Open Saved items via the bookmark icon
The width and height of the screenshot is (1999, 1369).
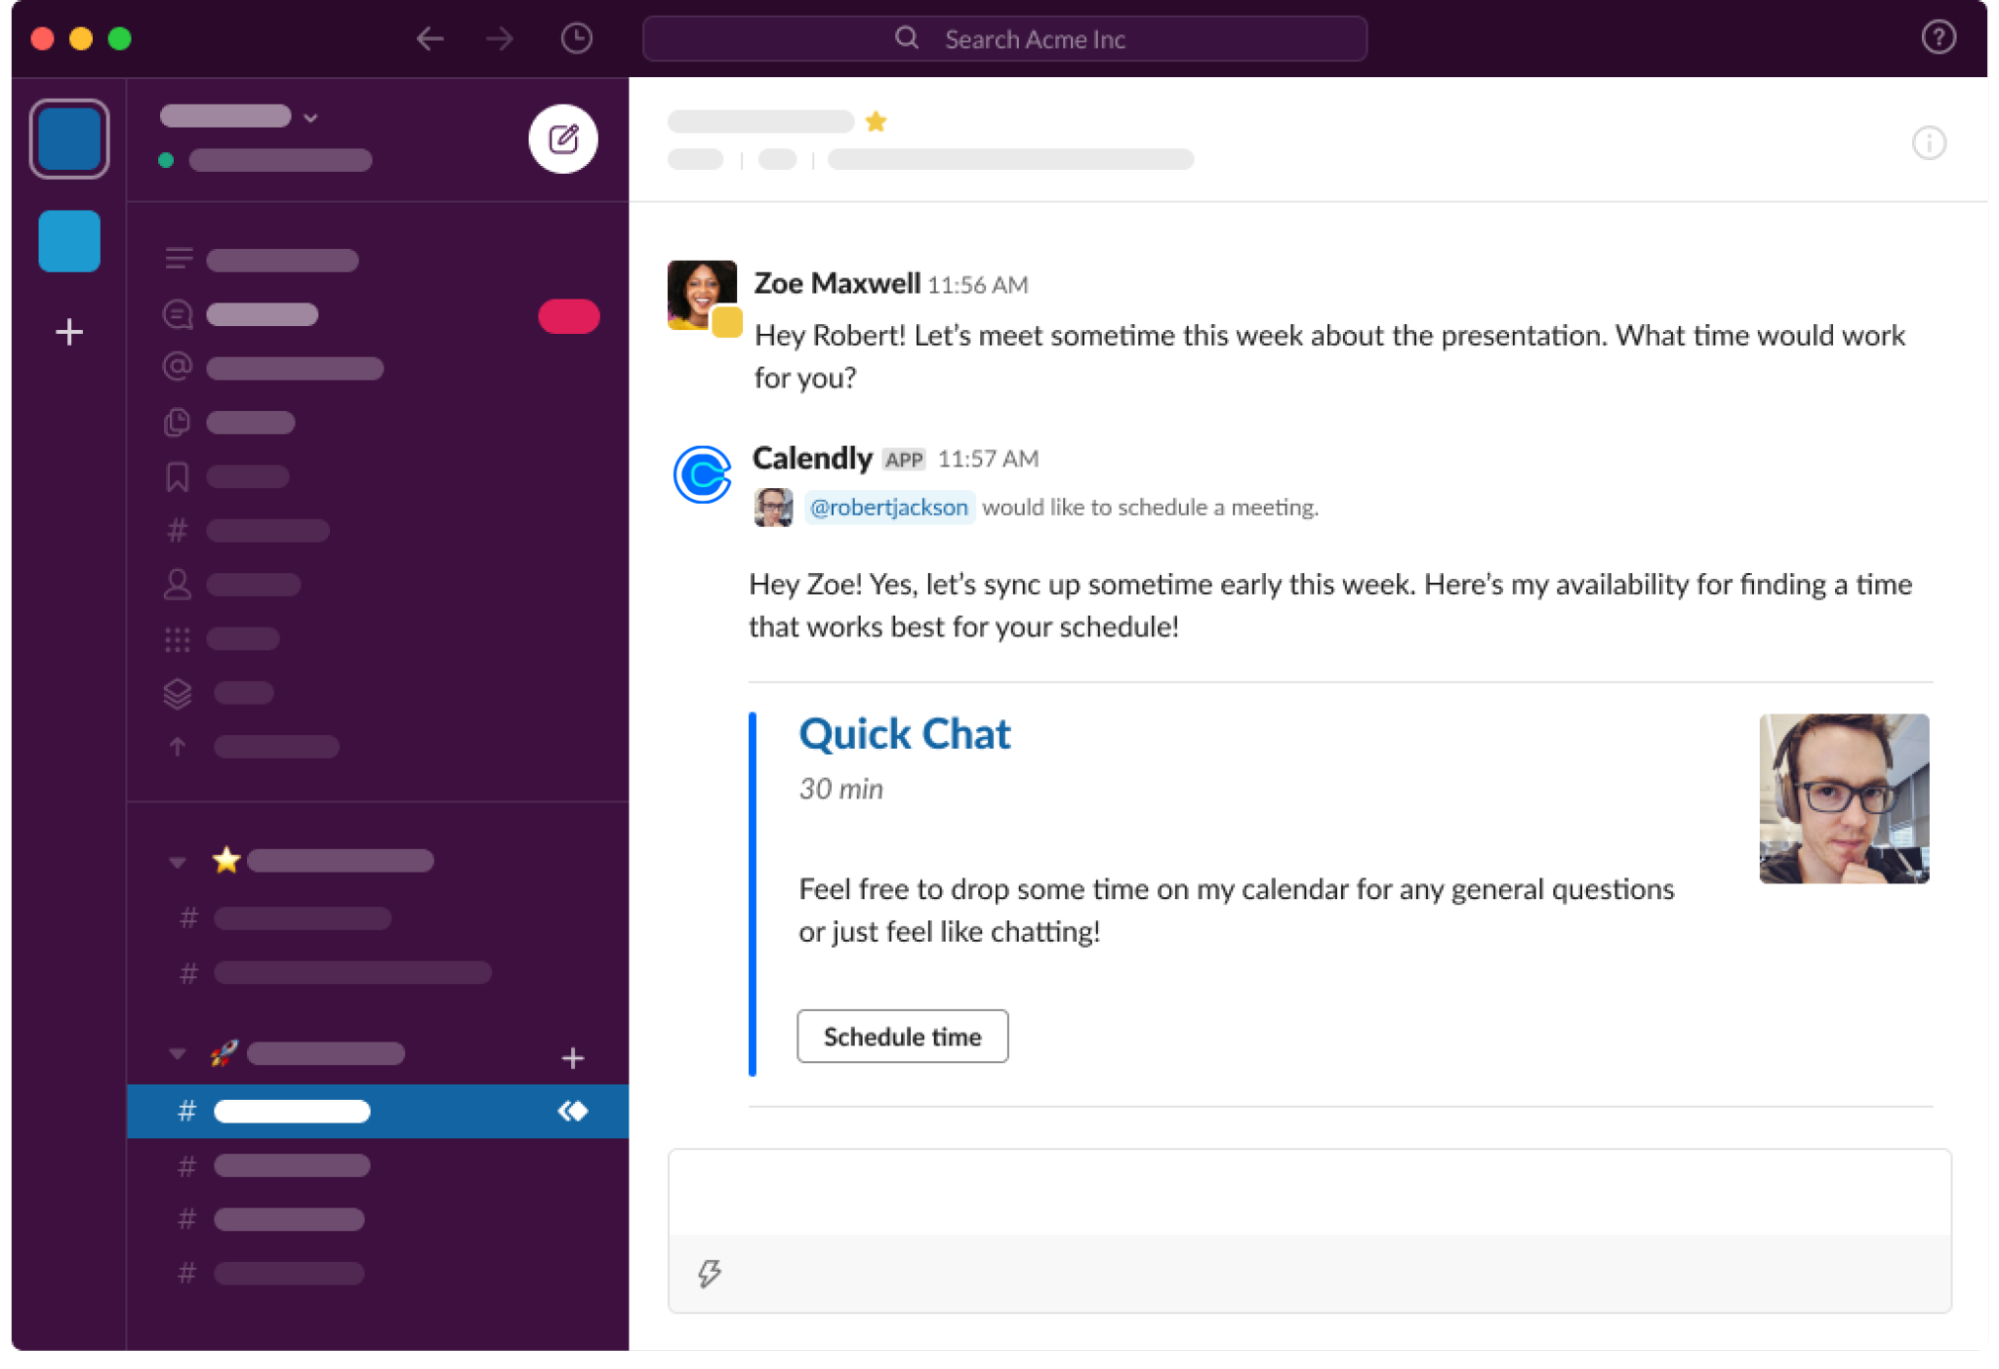tap(177, 476)
